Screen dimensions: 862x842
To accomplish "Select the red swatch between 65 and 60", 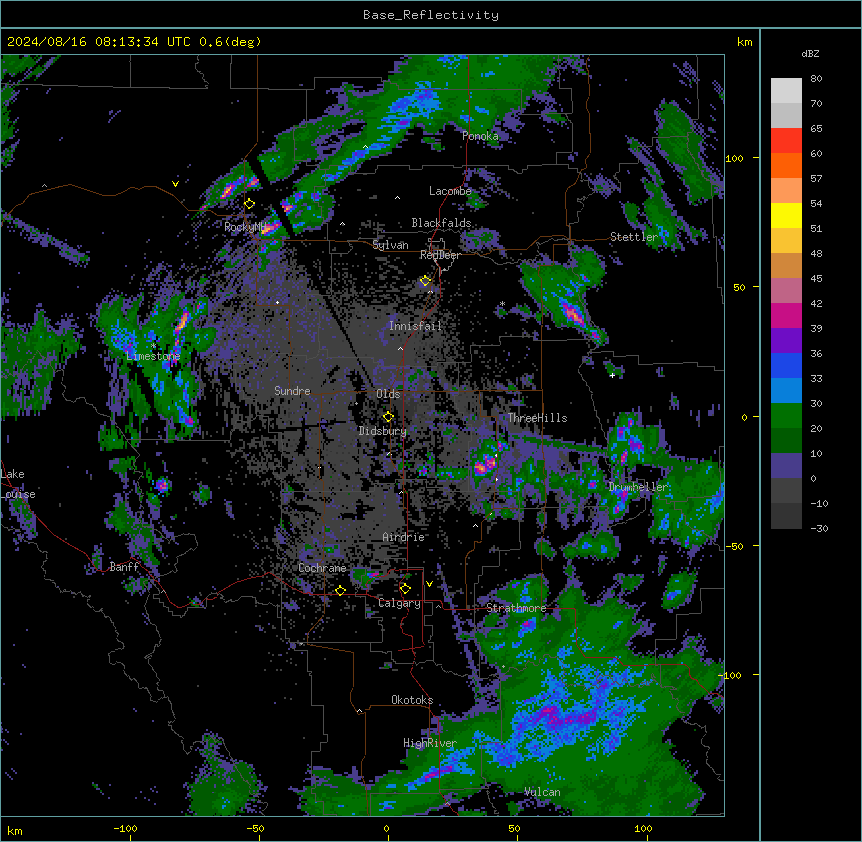I will coord(786,141).
